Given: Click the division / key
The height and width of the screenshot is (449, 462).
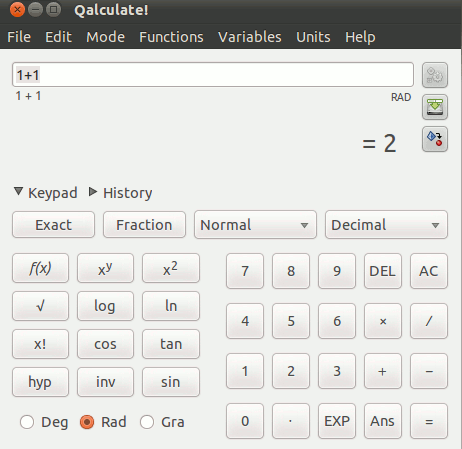Looking at the screenshot, I should [429, 321].
